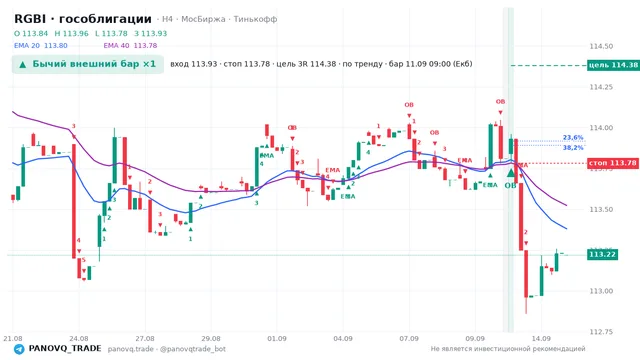This screenshot has width=640, height=360.
Task: Click the 14.09 date axis label
Action: (x=541, y=339)
